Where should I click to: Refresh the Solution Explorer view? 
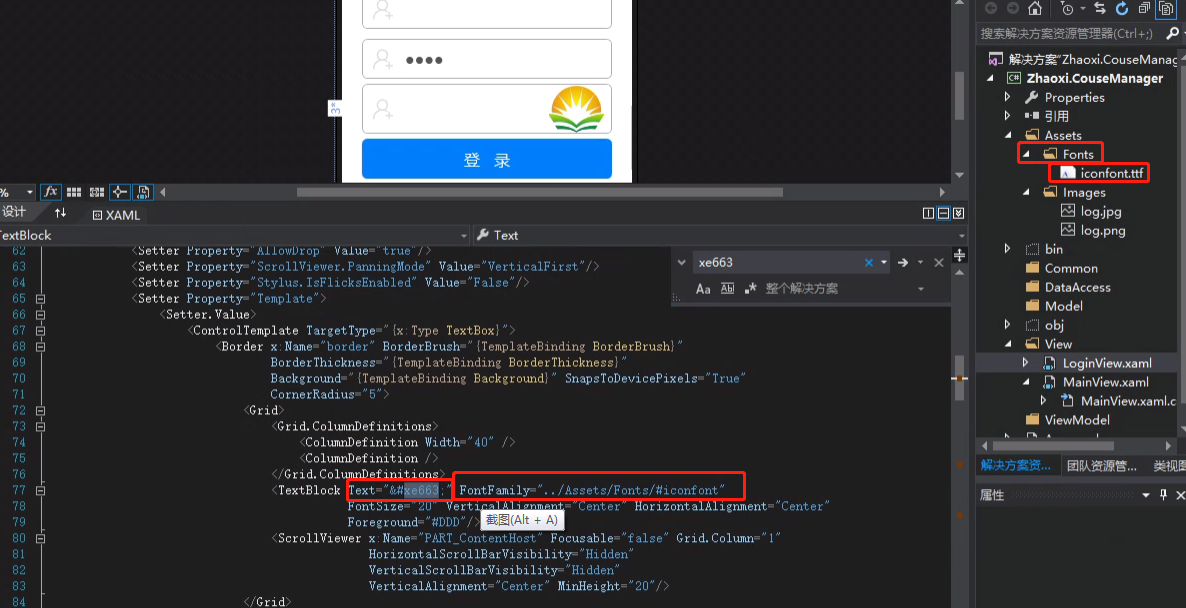1122,8
